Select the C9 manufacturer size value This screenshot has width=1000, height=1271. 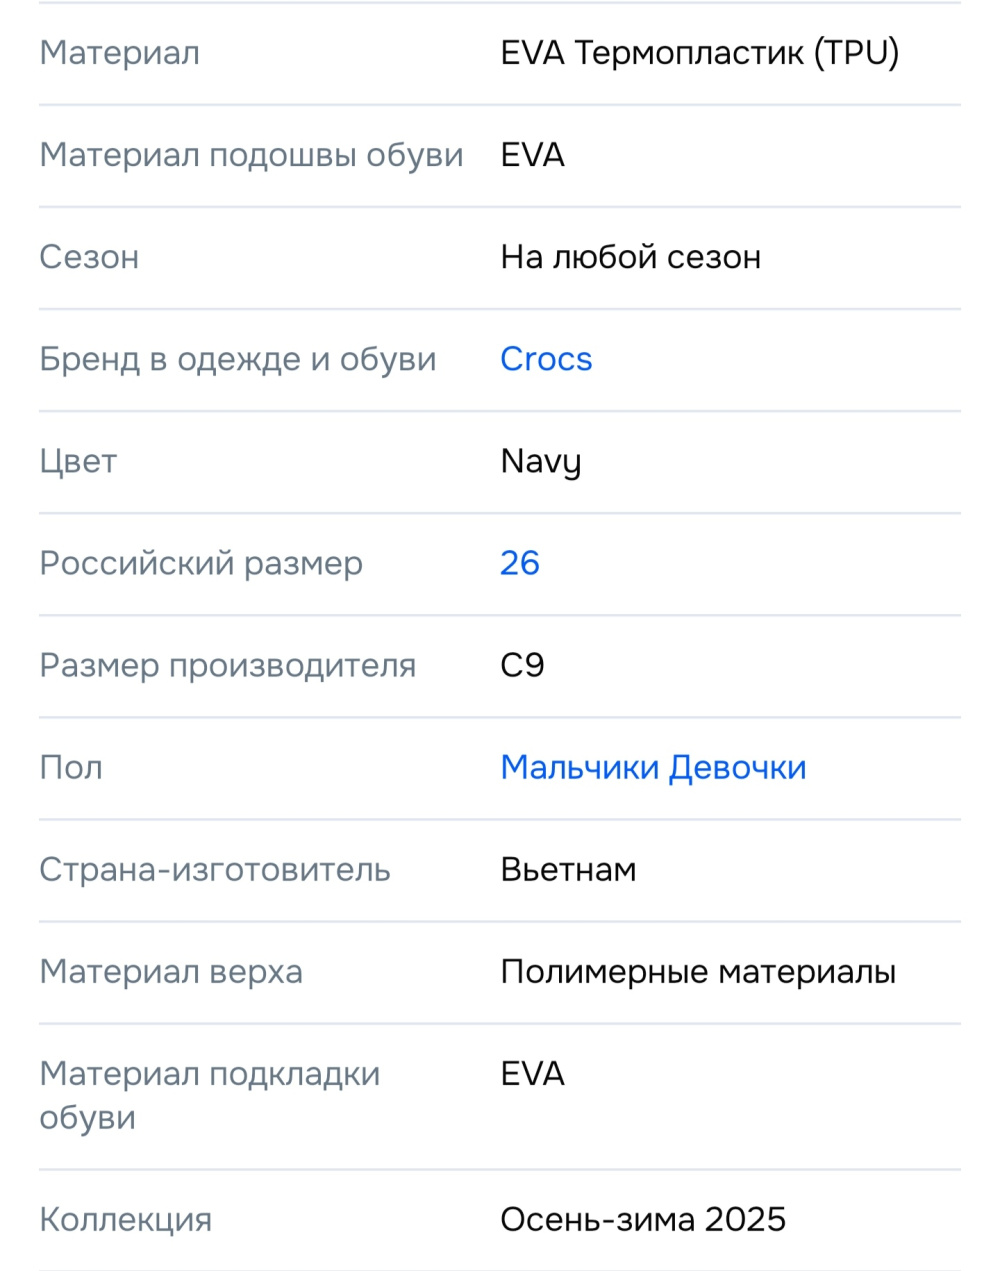pyautogui.click(x=522, y=665)
